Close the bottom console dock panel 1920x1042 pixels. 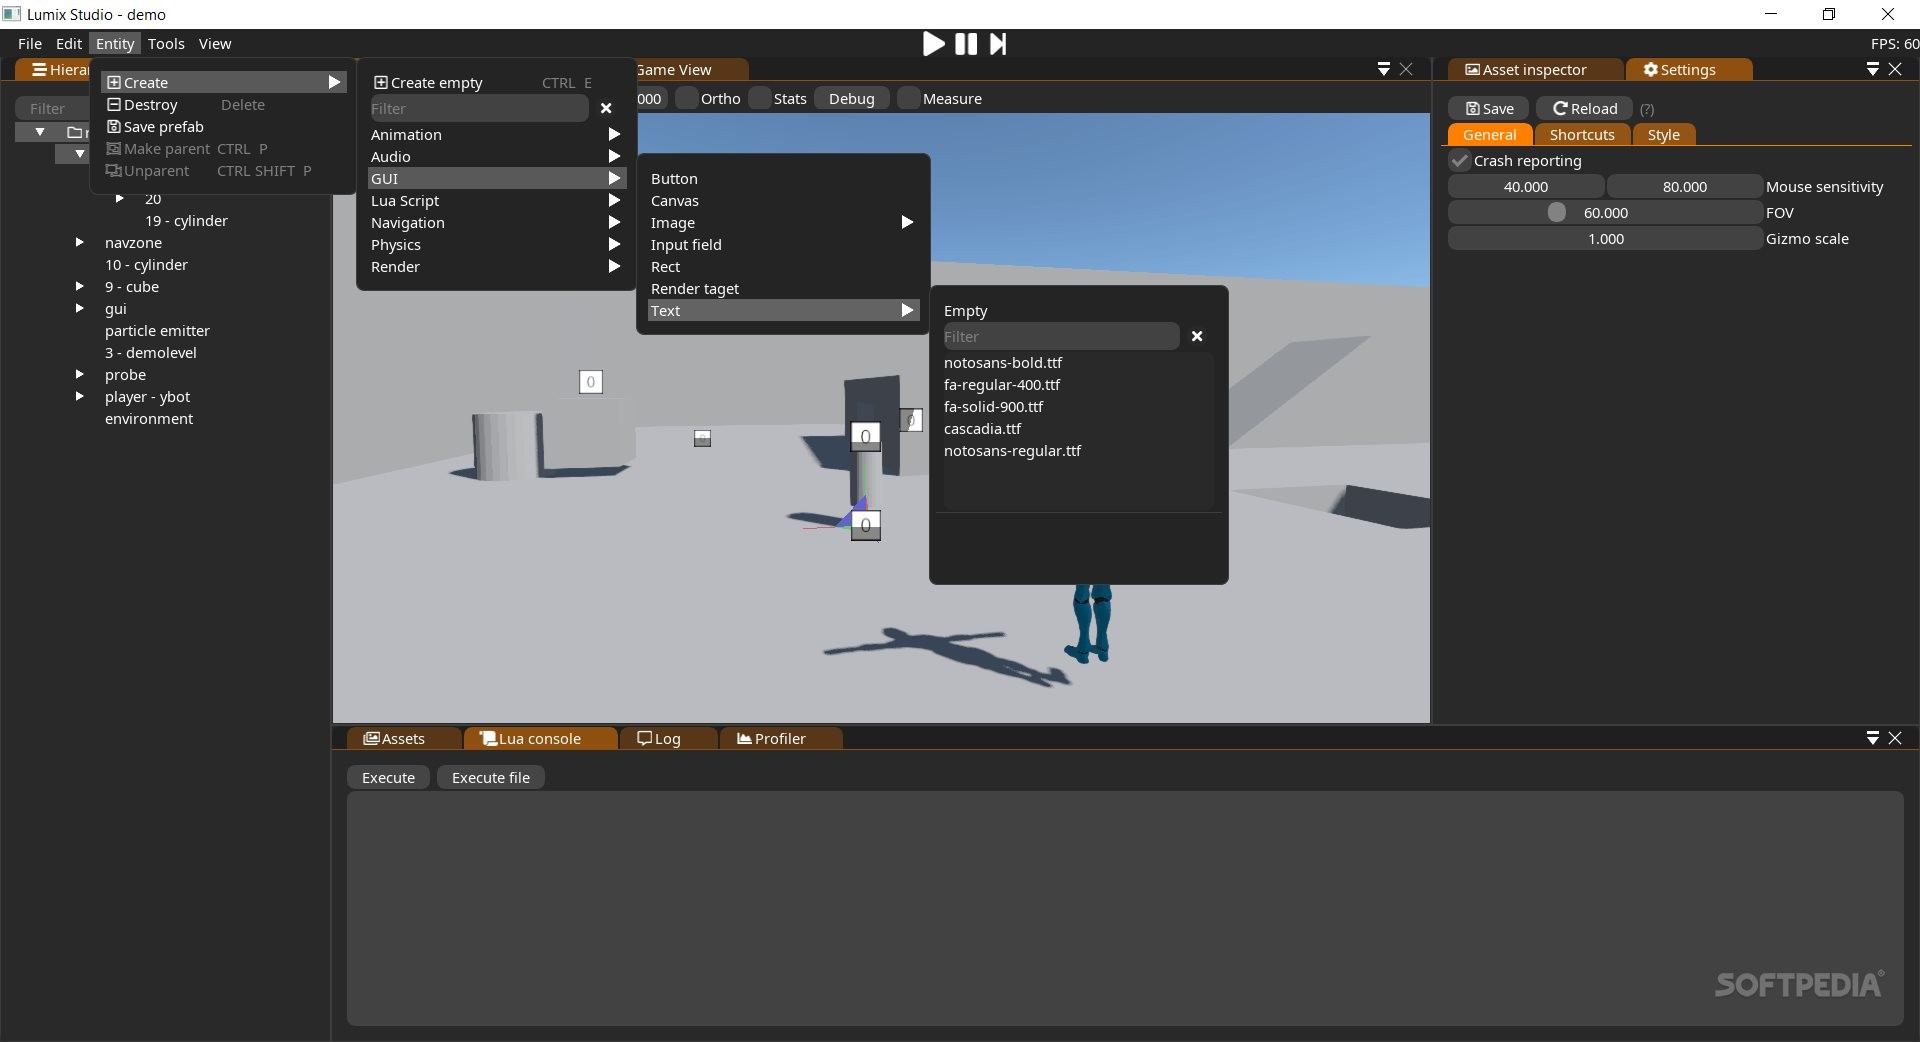(1895, 738)
